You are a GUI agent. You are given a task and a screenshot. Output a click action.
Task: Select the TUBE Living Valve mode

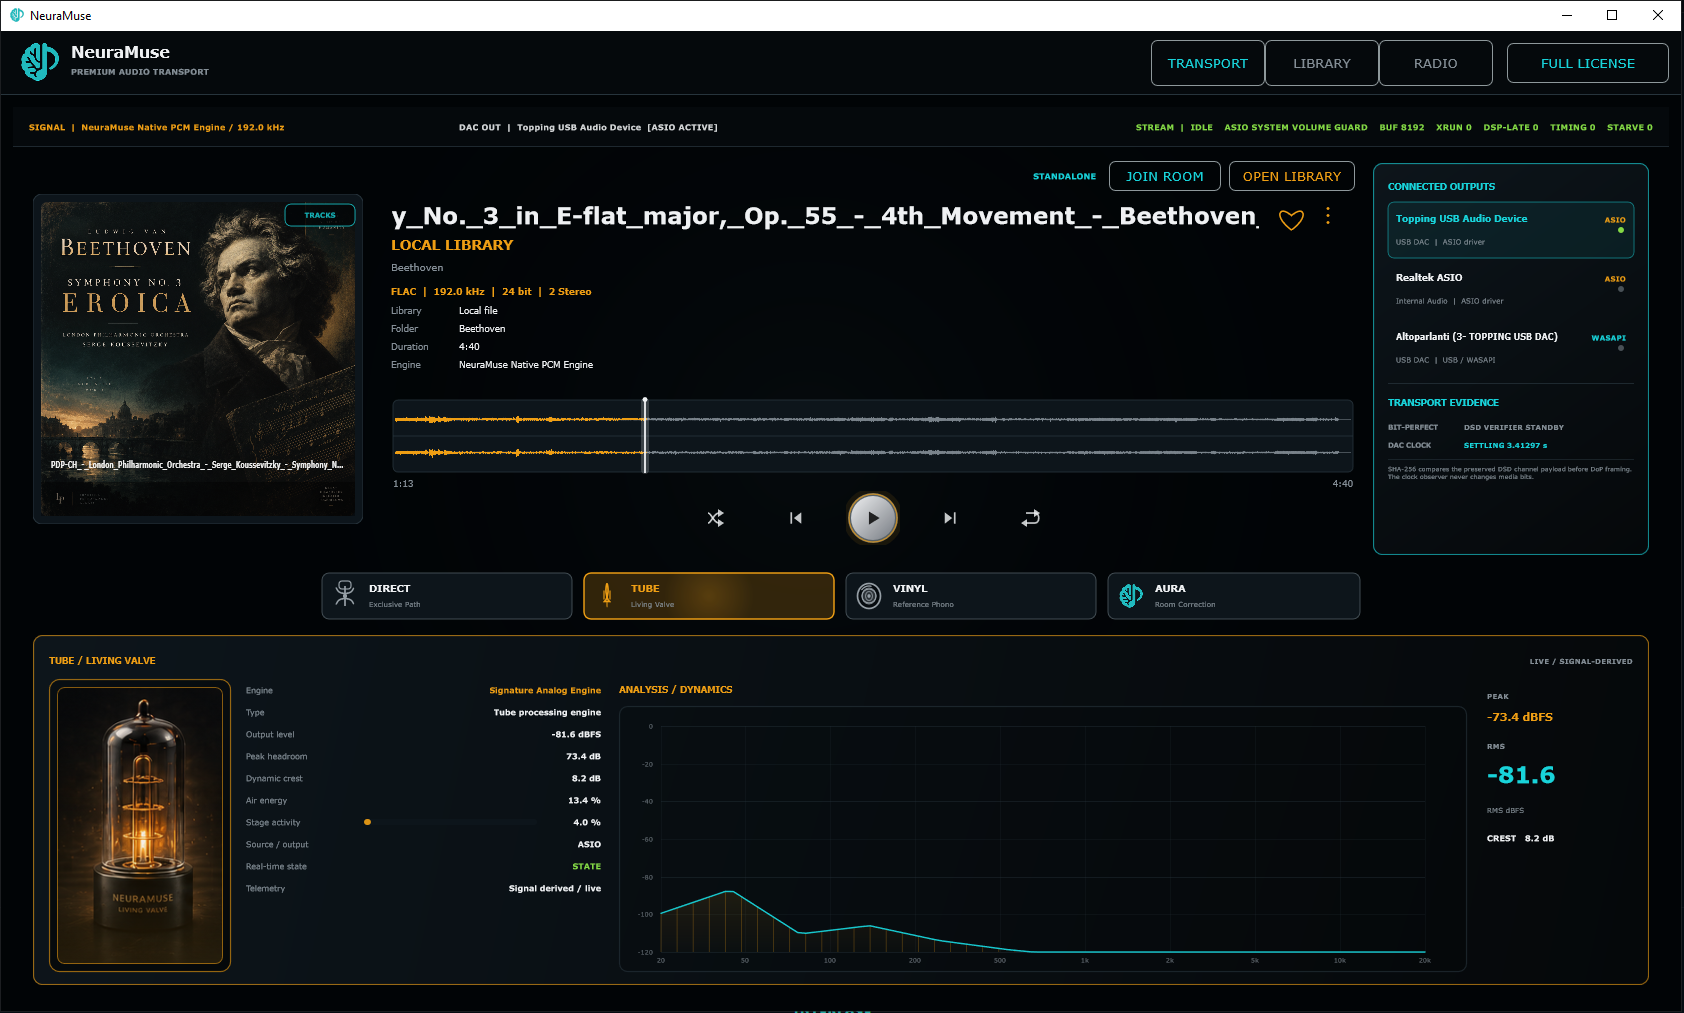pos(709,596)
